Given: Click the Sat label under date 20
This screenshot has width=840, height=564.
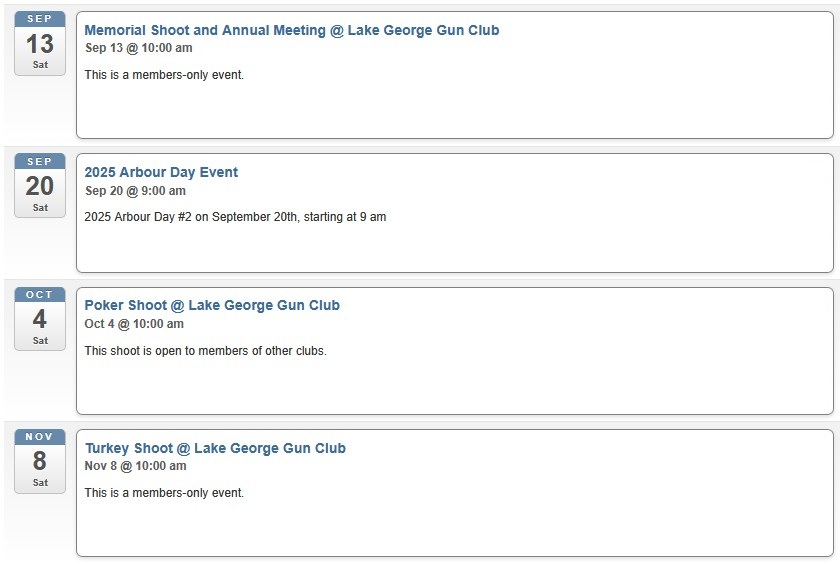Looking at the screenshot, I should click(40, 207).
